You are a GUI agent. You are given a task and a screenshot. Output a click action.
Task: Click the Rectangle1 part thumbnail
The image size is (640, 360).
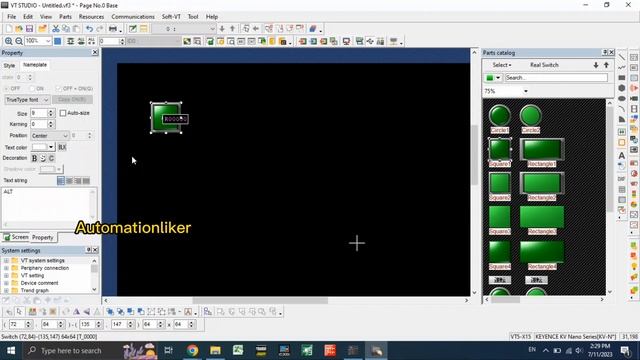(x=542, y=149)
